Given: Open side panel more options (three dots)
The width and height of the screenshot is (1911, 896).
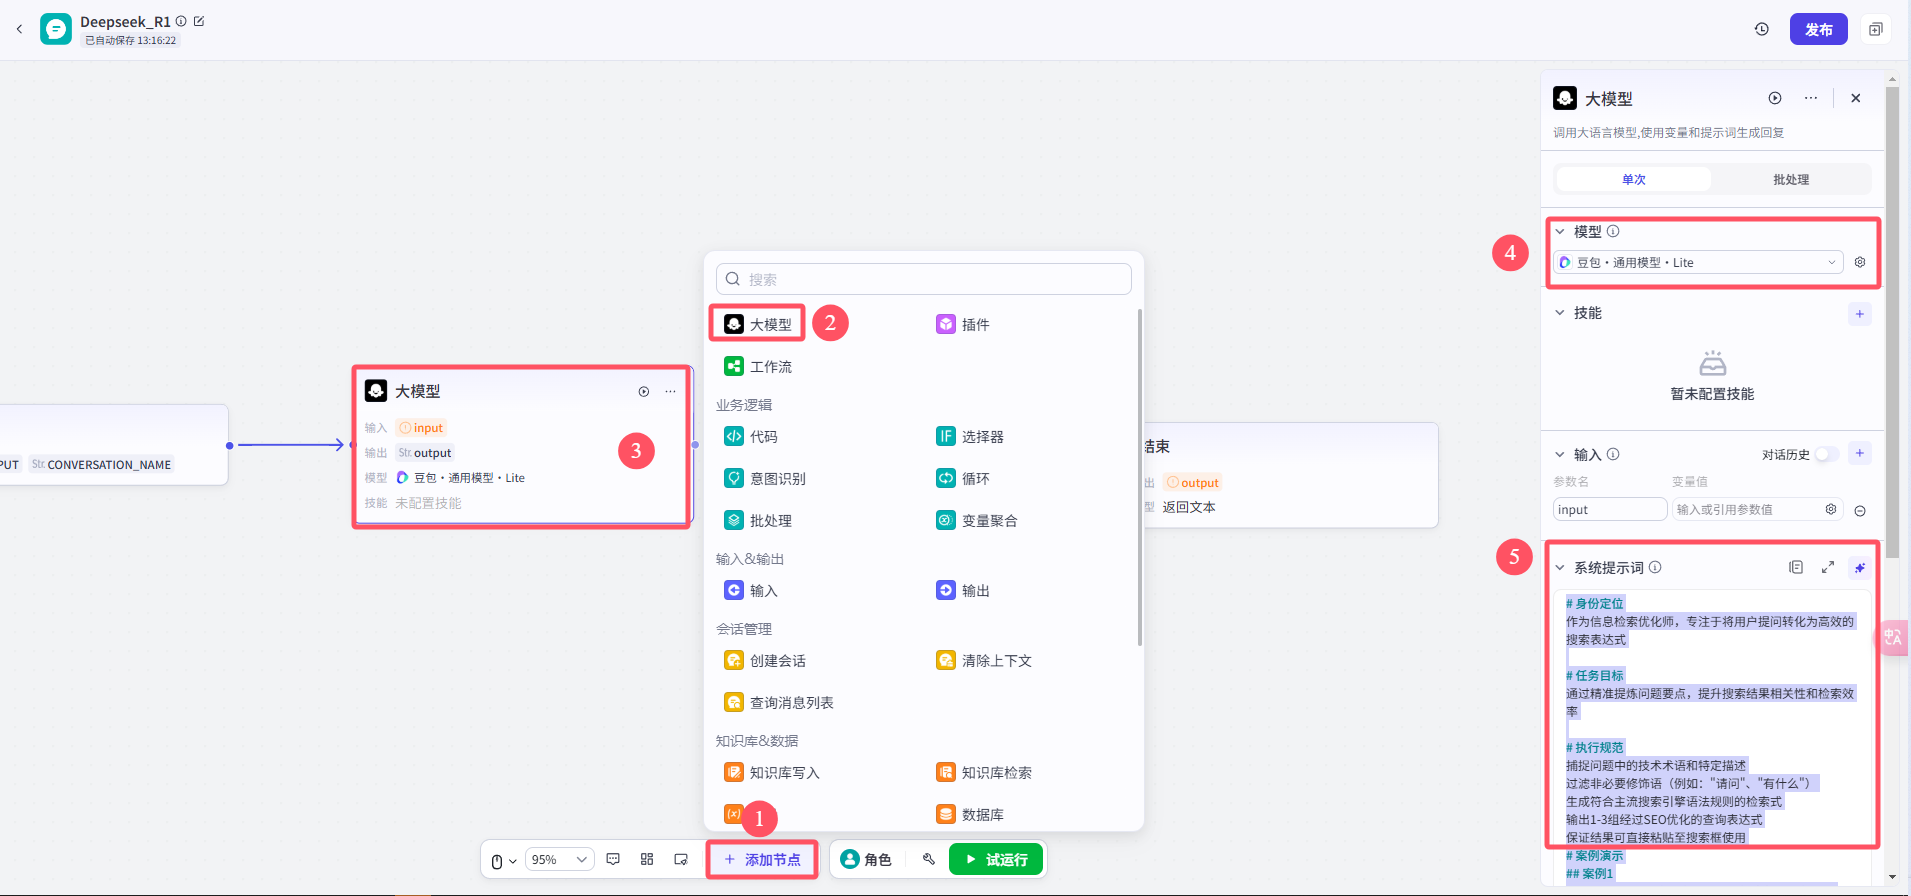Looking at the screenshot, I should click(1811, 98).
